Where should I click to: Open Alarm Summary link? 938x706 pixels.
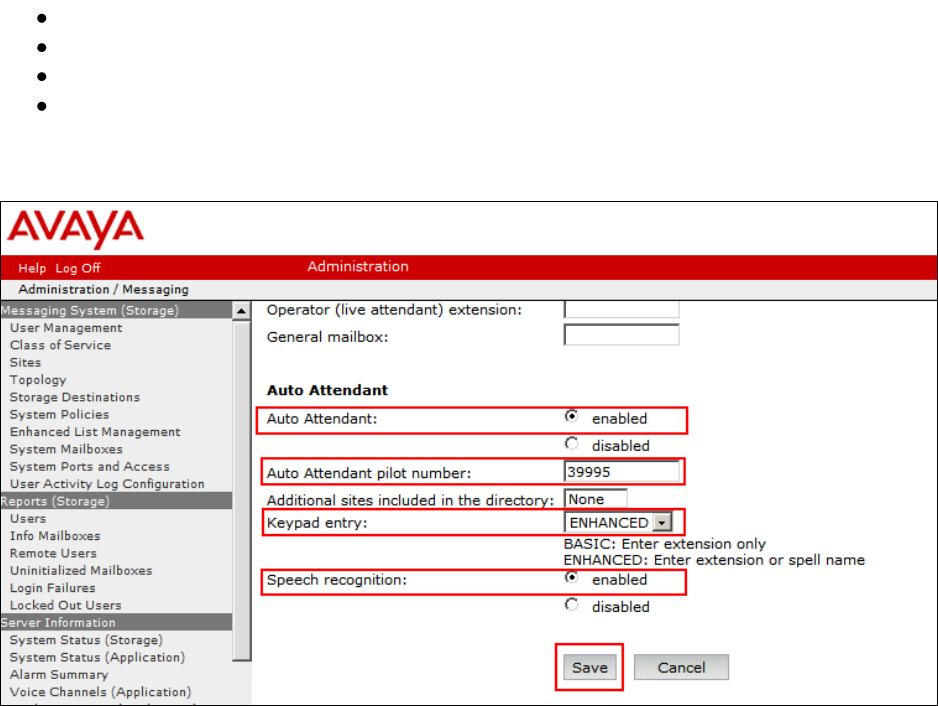tap(59, 675)
